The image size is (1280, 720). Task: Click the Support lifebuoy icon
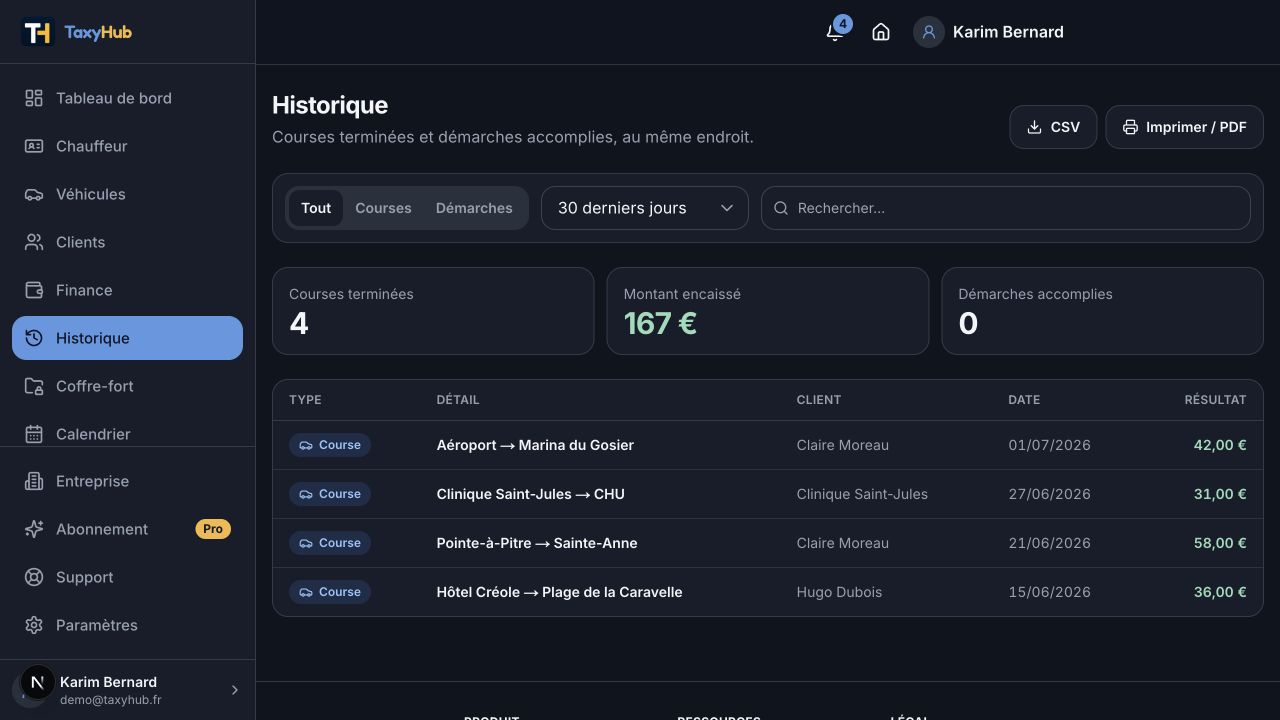tap(34, 577)
